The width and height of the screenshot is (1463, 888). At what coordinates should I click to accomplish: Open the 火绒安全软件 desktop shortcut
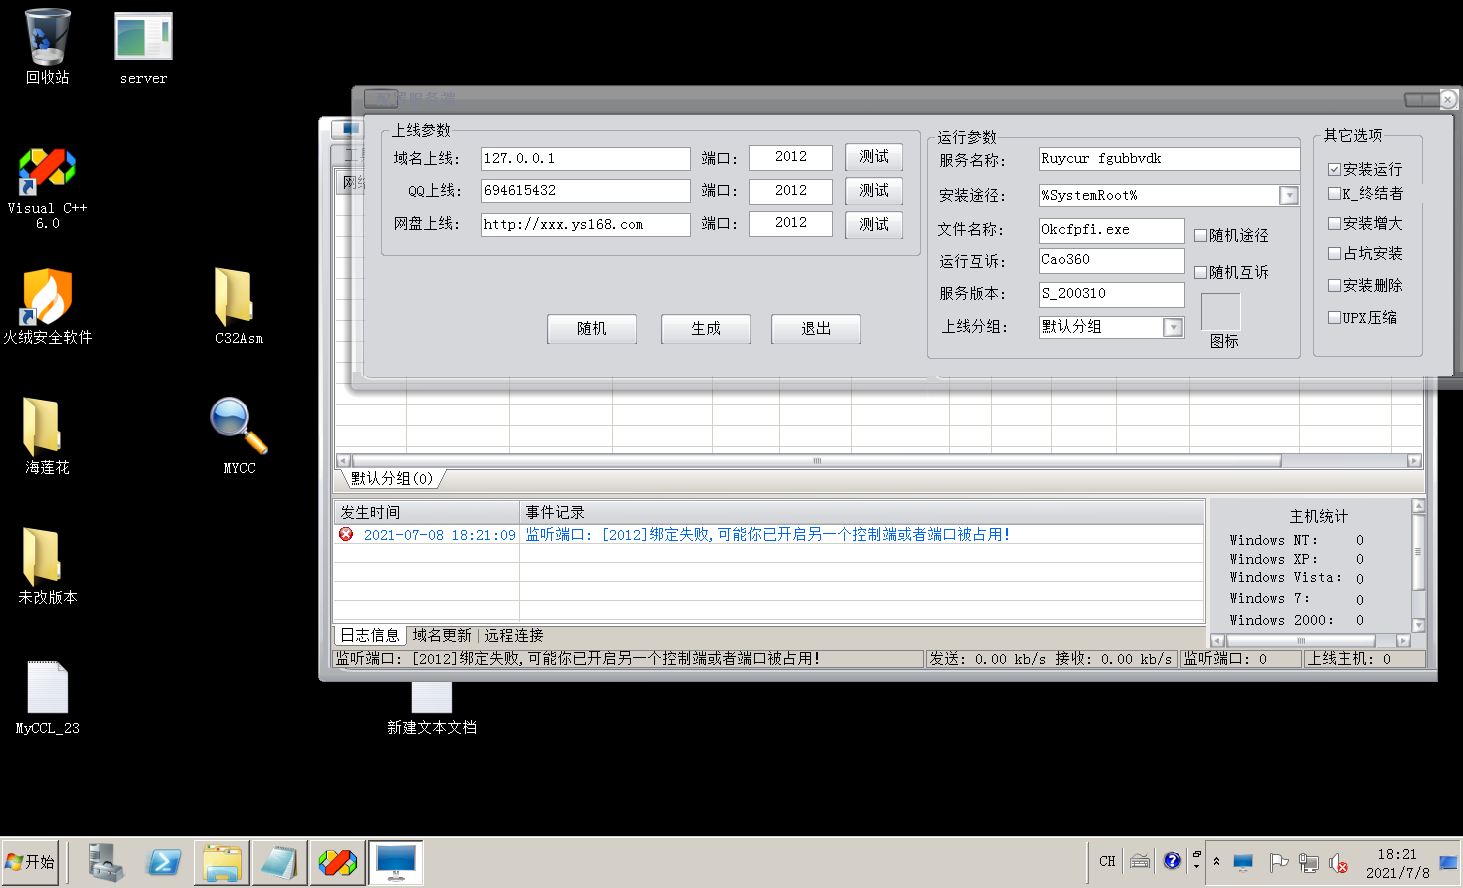tap(47, 306)
